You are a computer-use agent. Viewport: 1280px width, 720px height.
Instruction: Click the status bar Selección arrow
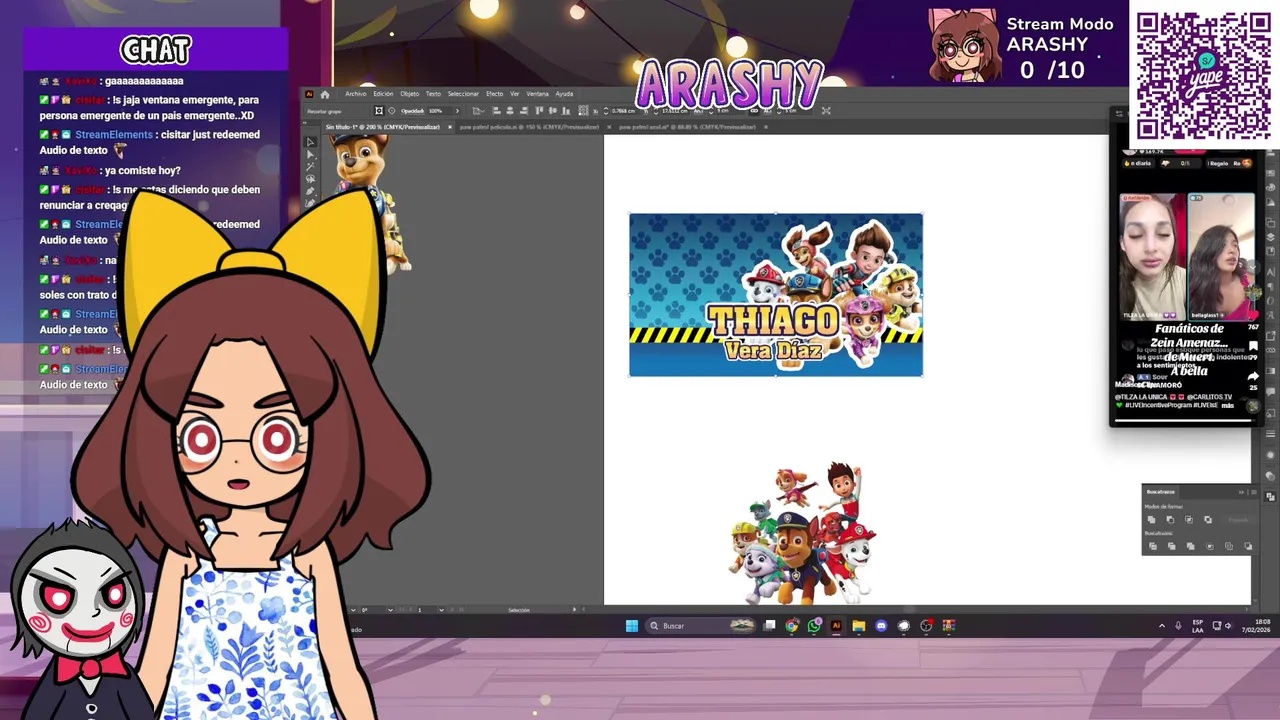[x=575, y=609]
